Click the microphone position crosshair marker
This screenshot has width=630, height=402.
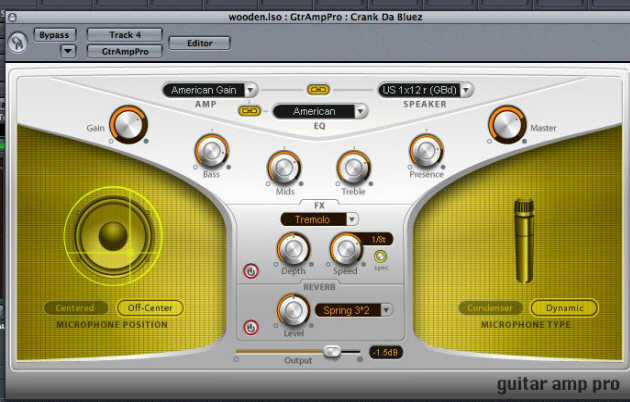pos(130,253)
